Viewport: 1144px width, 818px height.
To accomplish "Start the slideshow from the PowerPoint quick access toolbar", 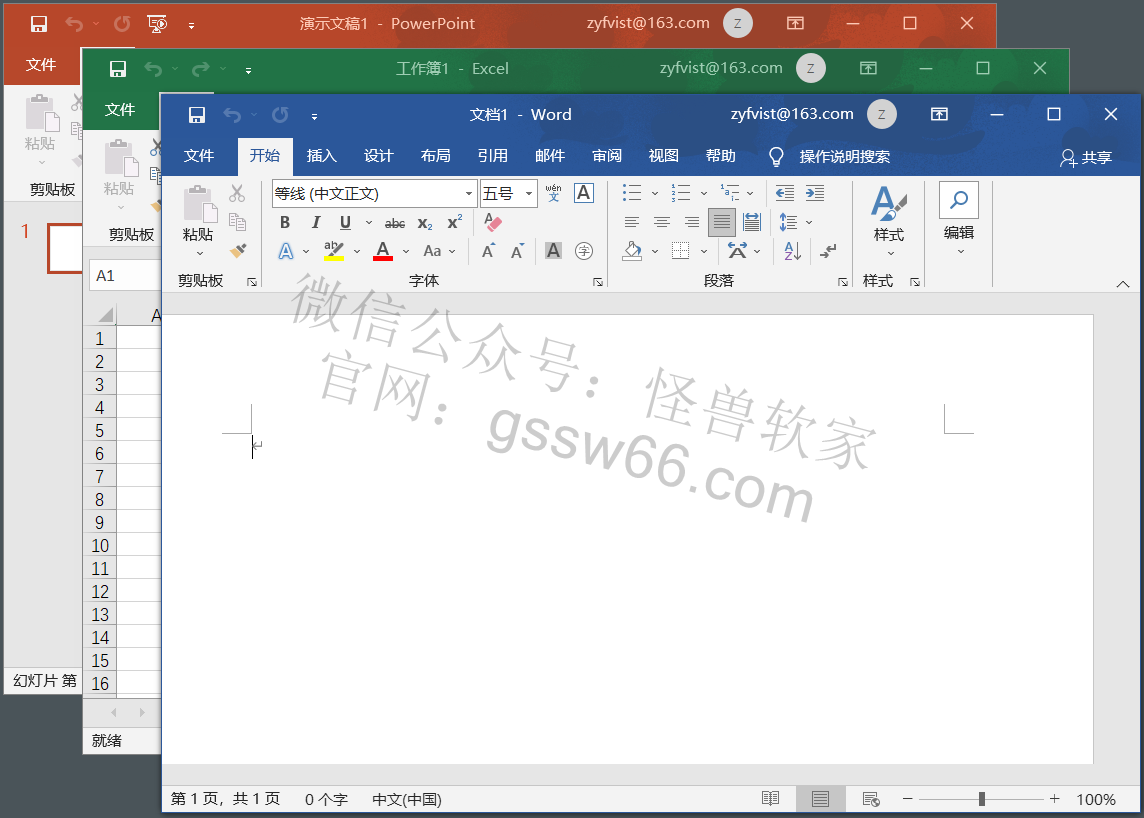I will pos(158,24).
